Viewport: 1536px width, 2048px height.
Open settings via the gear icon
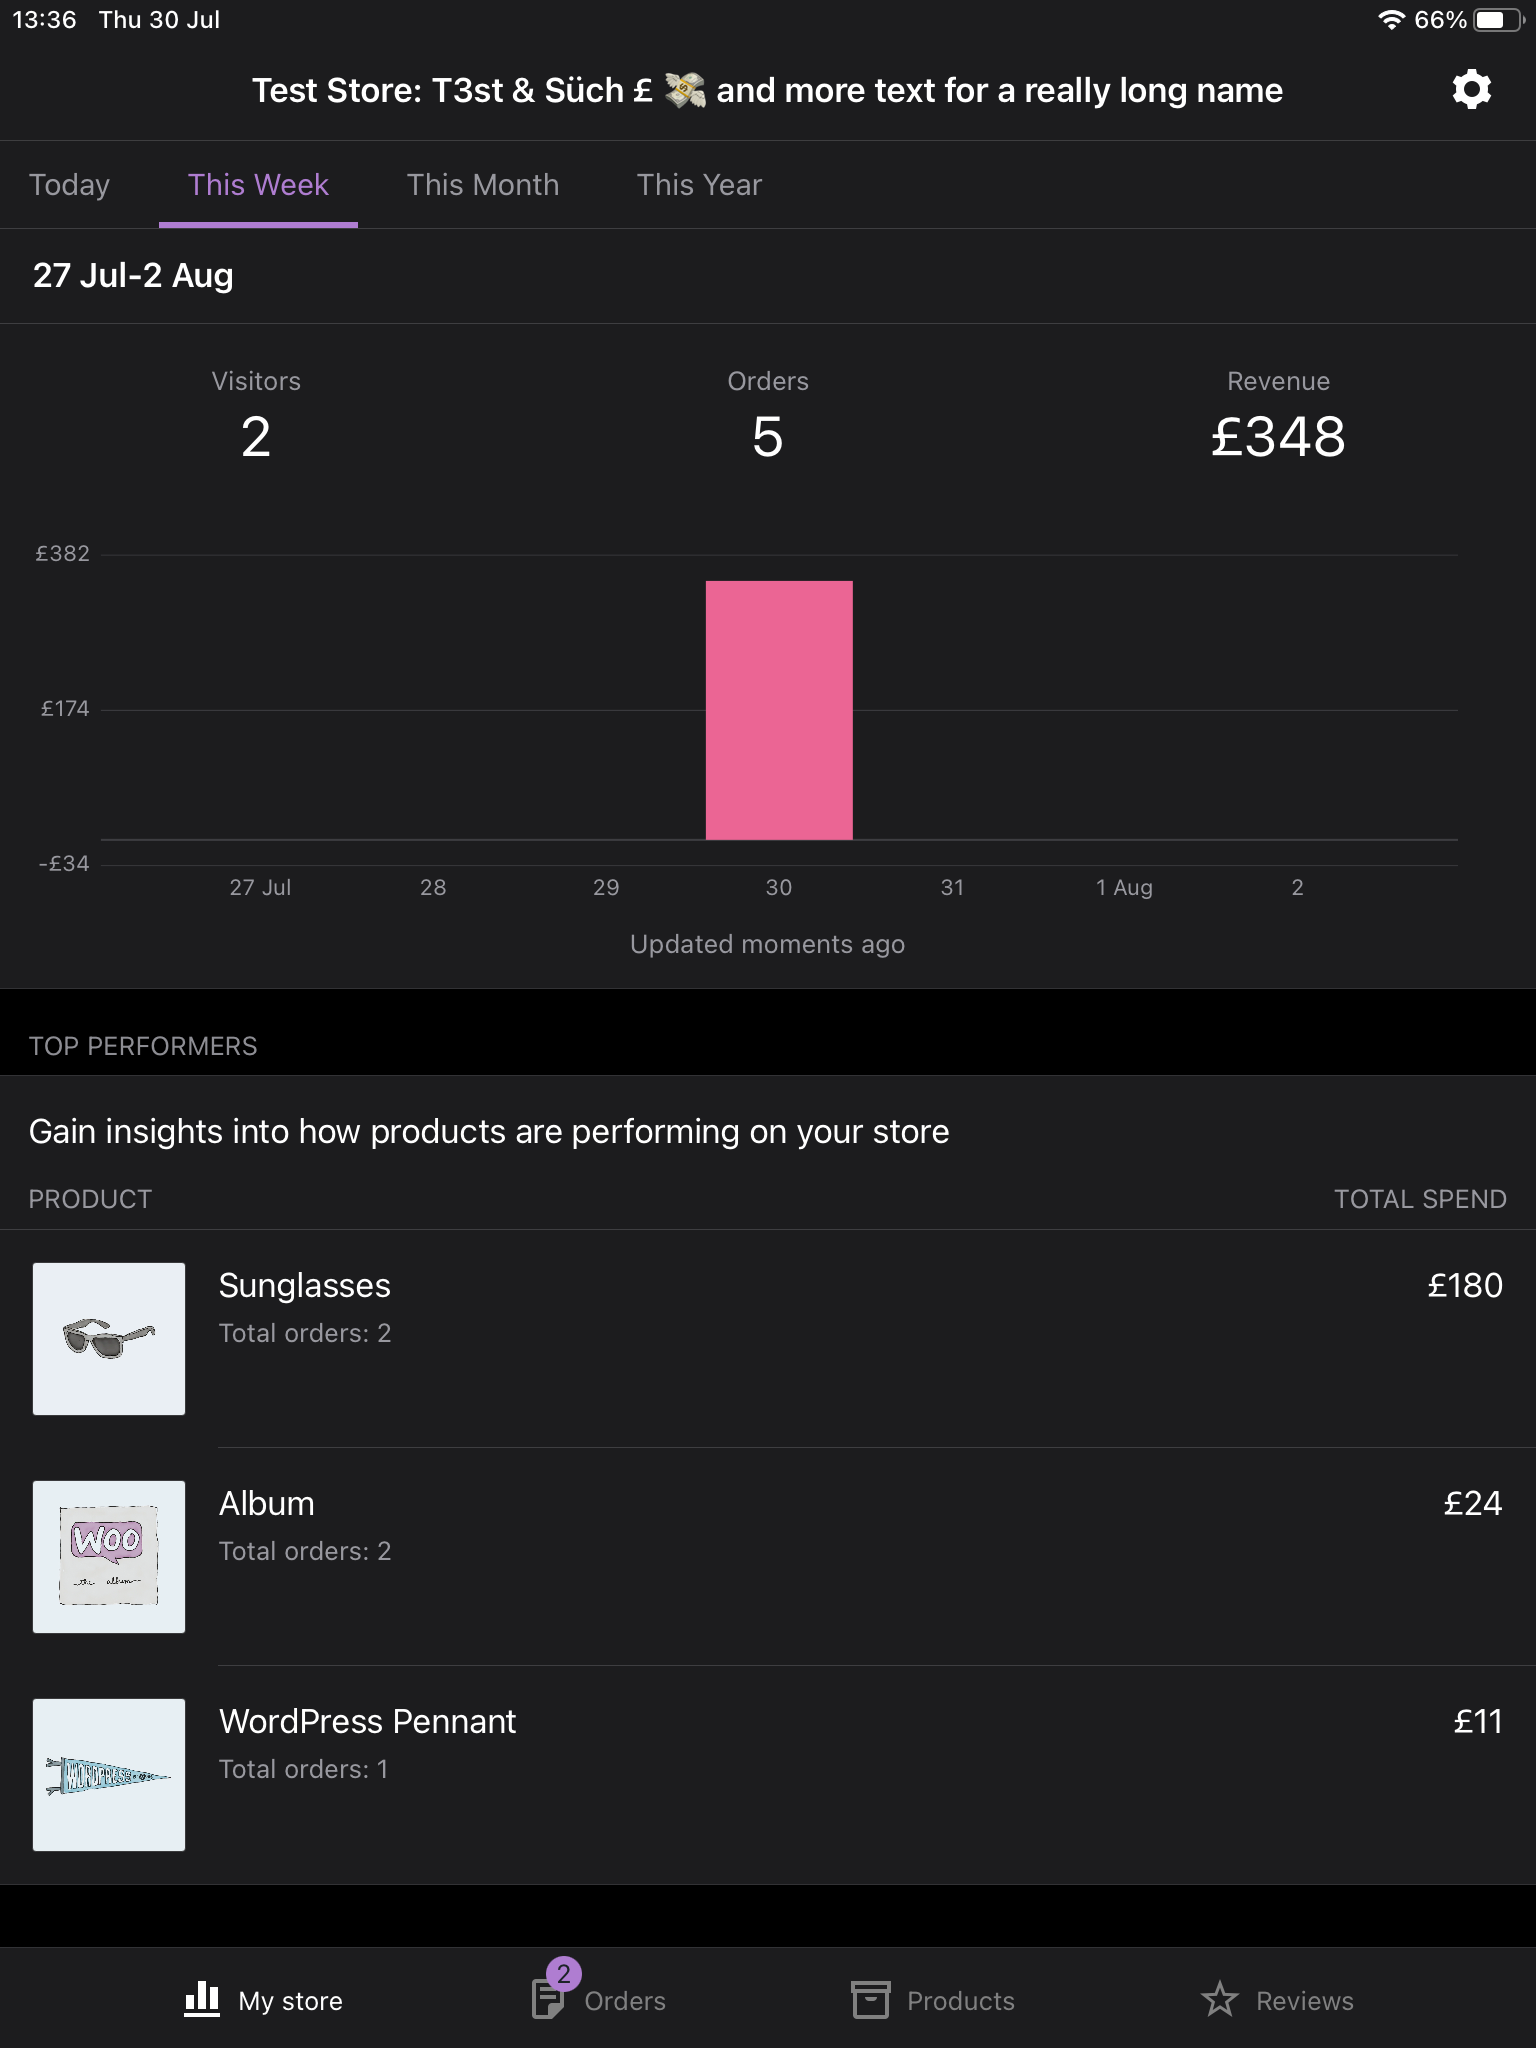click(1471, 90)
